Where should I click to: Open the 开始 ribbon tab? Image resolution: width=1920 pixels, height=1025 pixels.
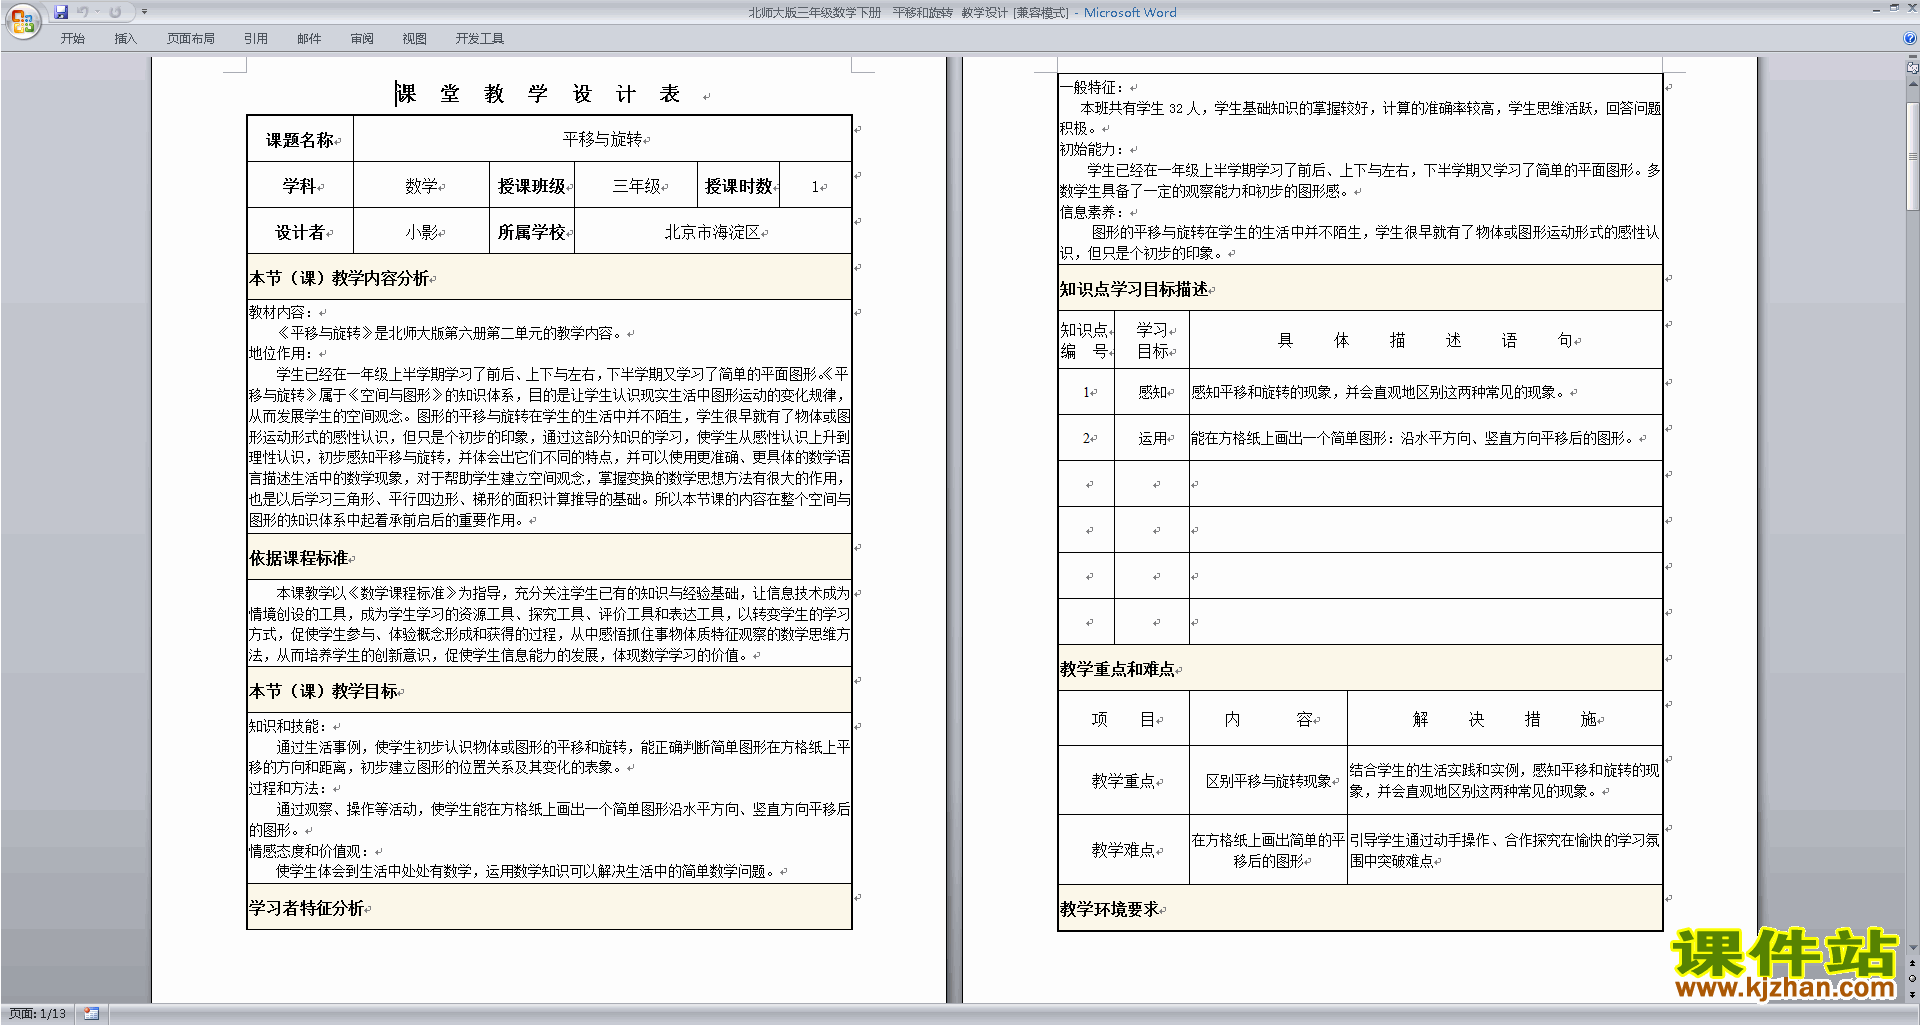click(x=73, y=39)
